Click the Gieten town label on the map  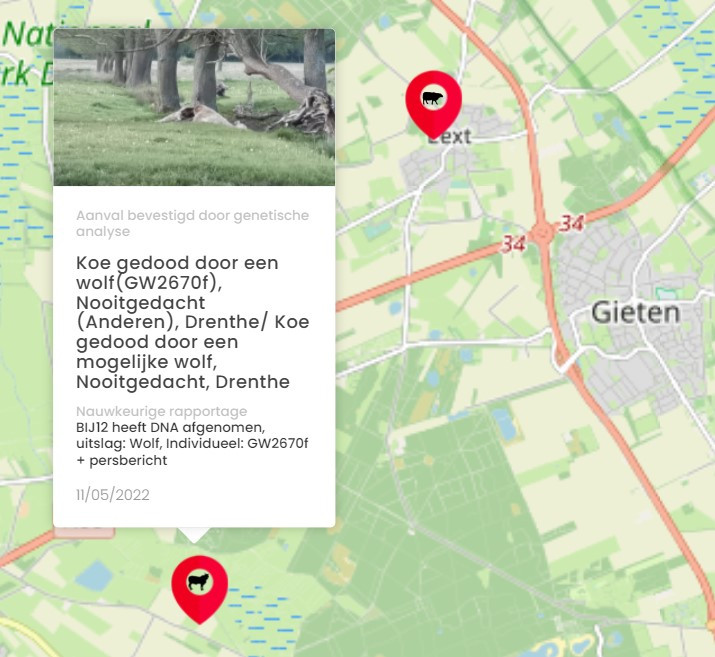click(x=636, y=313)
